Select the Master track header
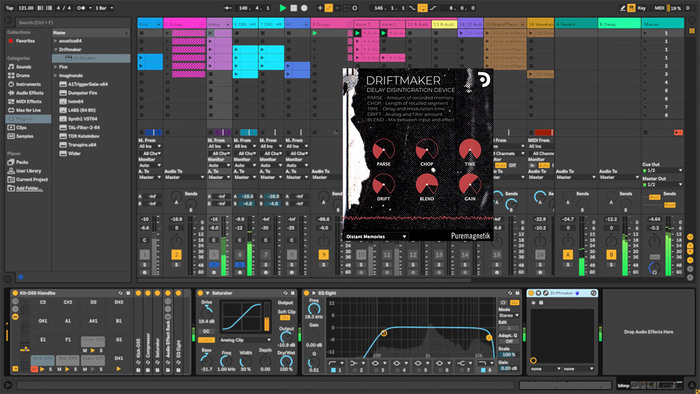Screen dimensions: 700x394 click(x=662, y=24)
